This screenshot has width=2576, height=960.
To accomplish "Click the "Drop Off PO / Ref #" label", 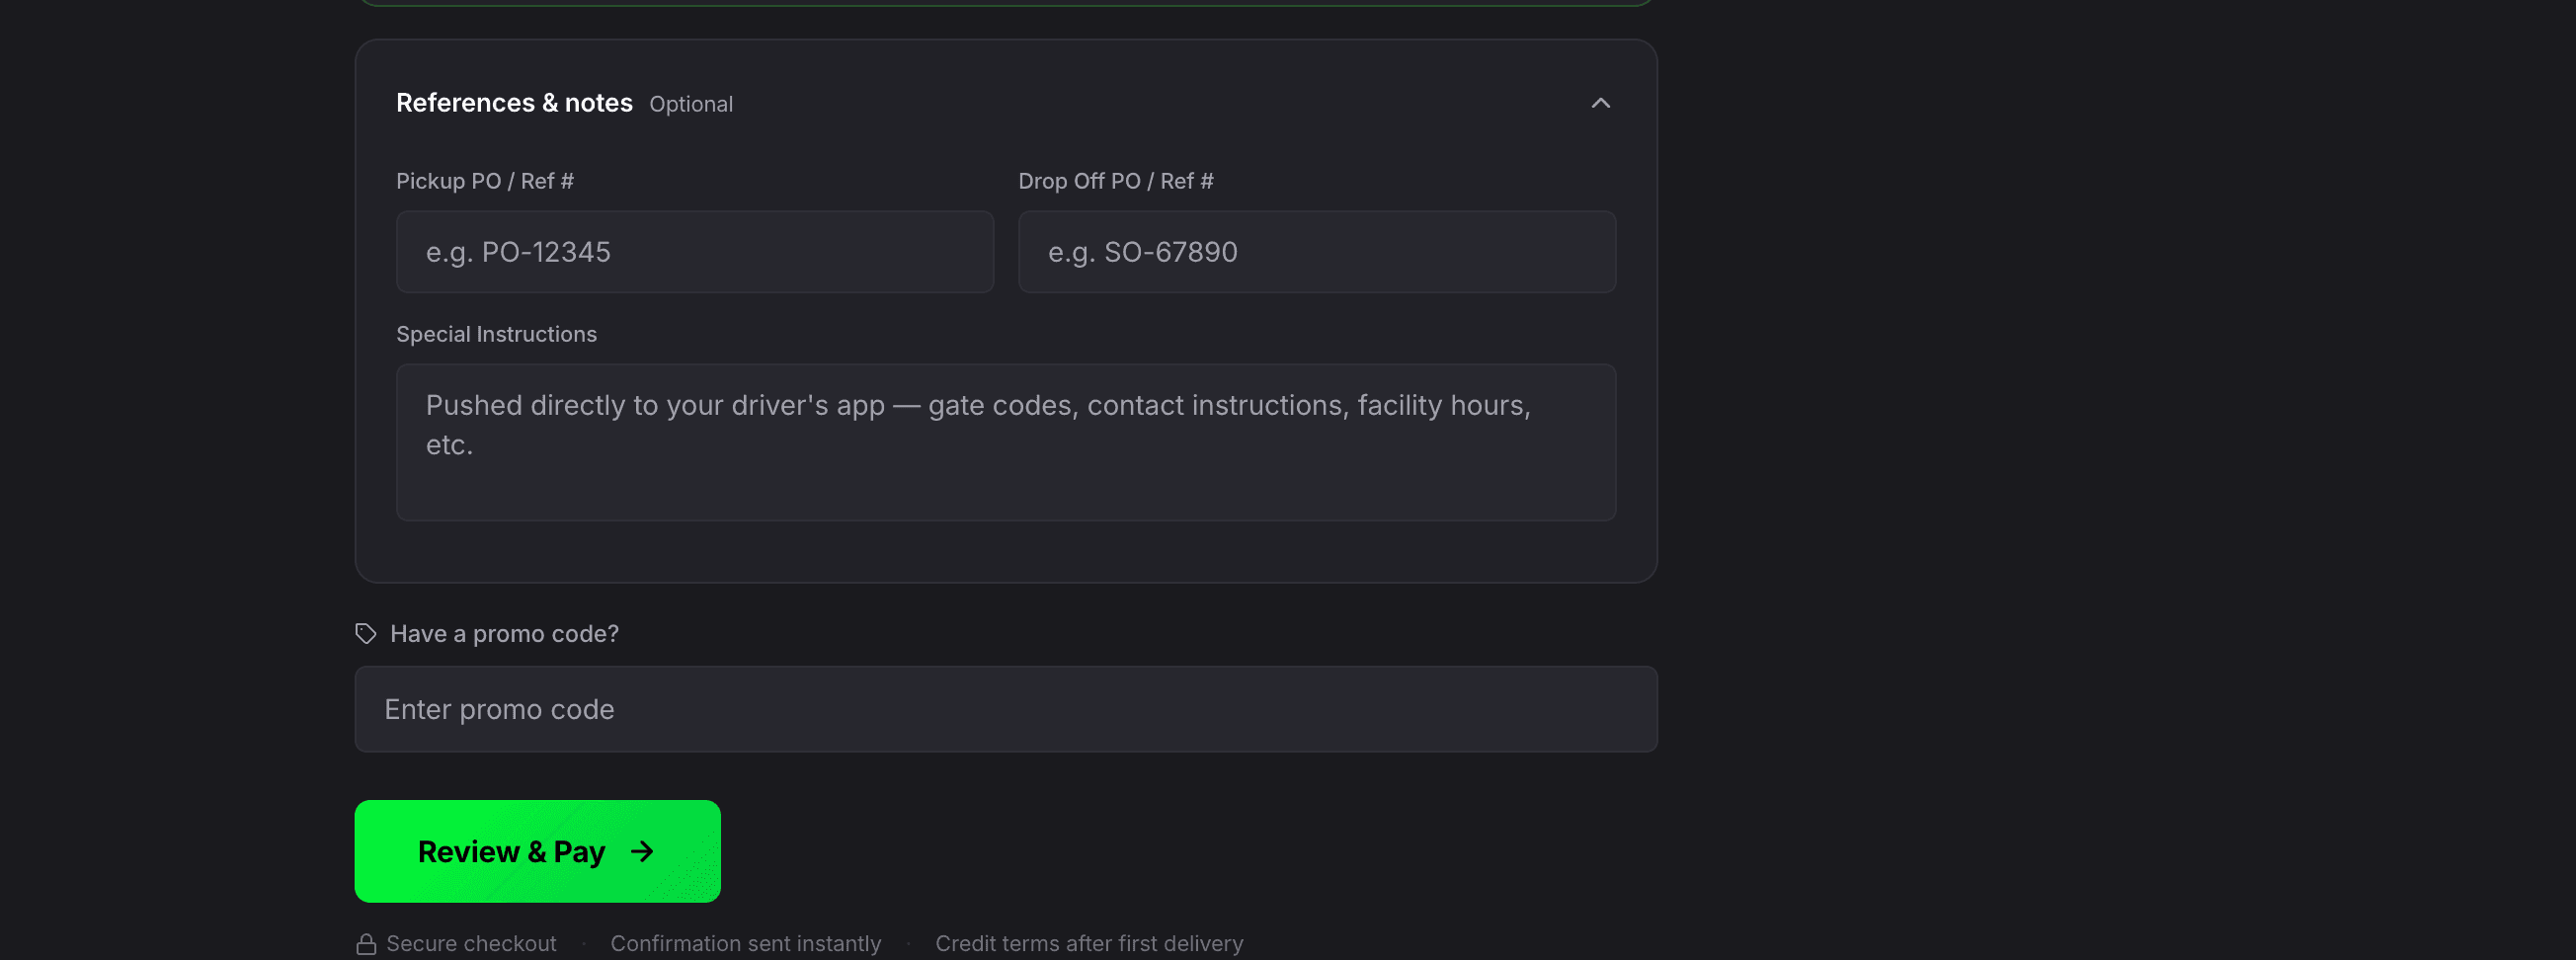I will click(1116, 181).
